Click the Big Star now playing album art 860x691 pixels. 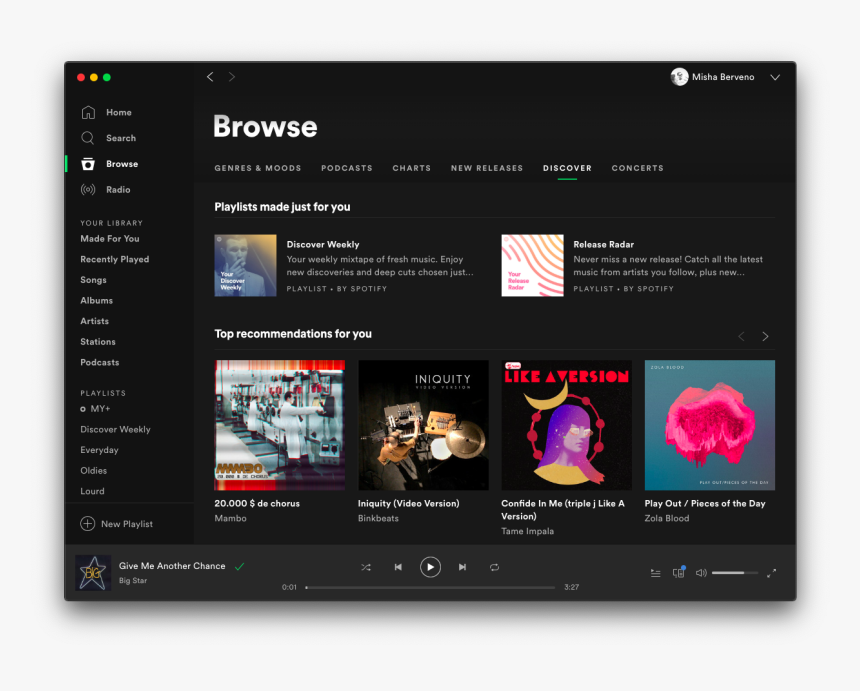point(93,573)
